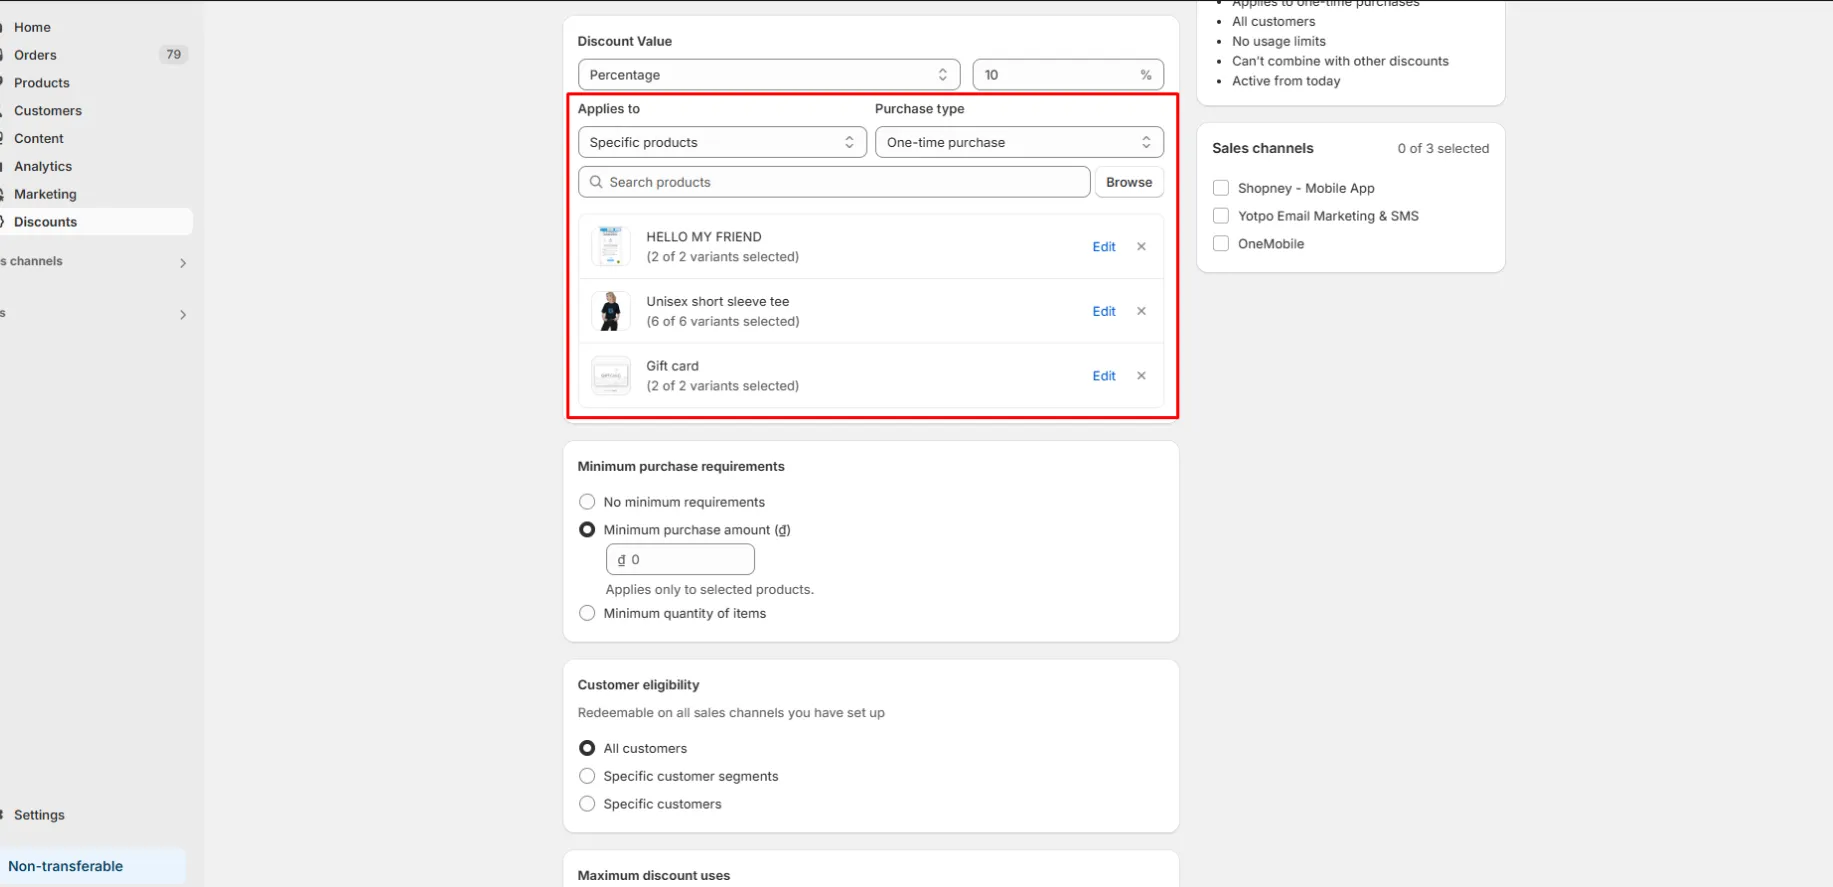Remove HELLO MY FRIEND product with X icon

pos(1141,247)
